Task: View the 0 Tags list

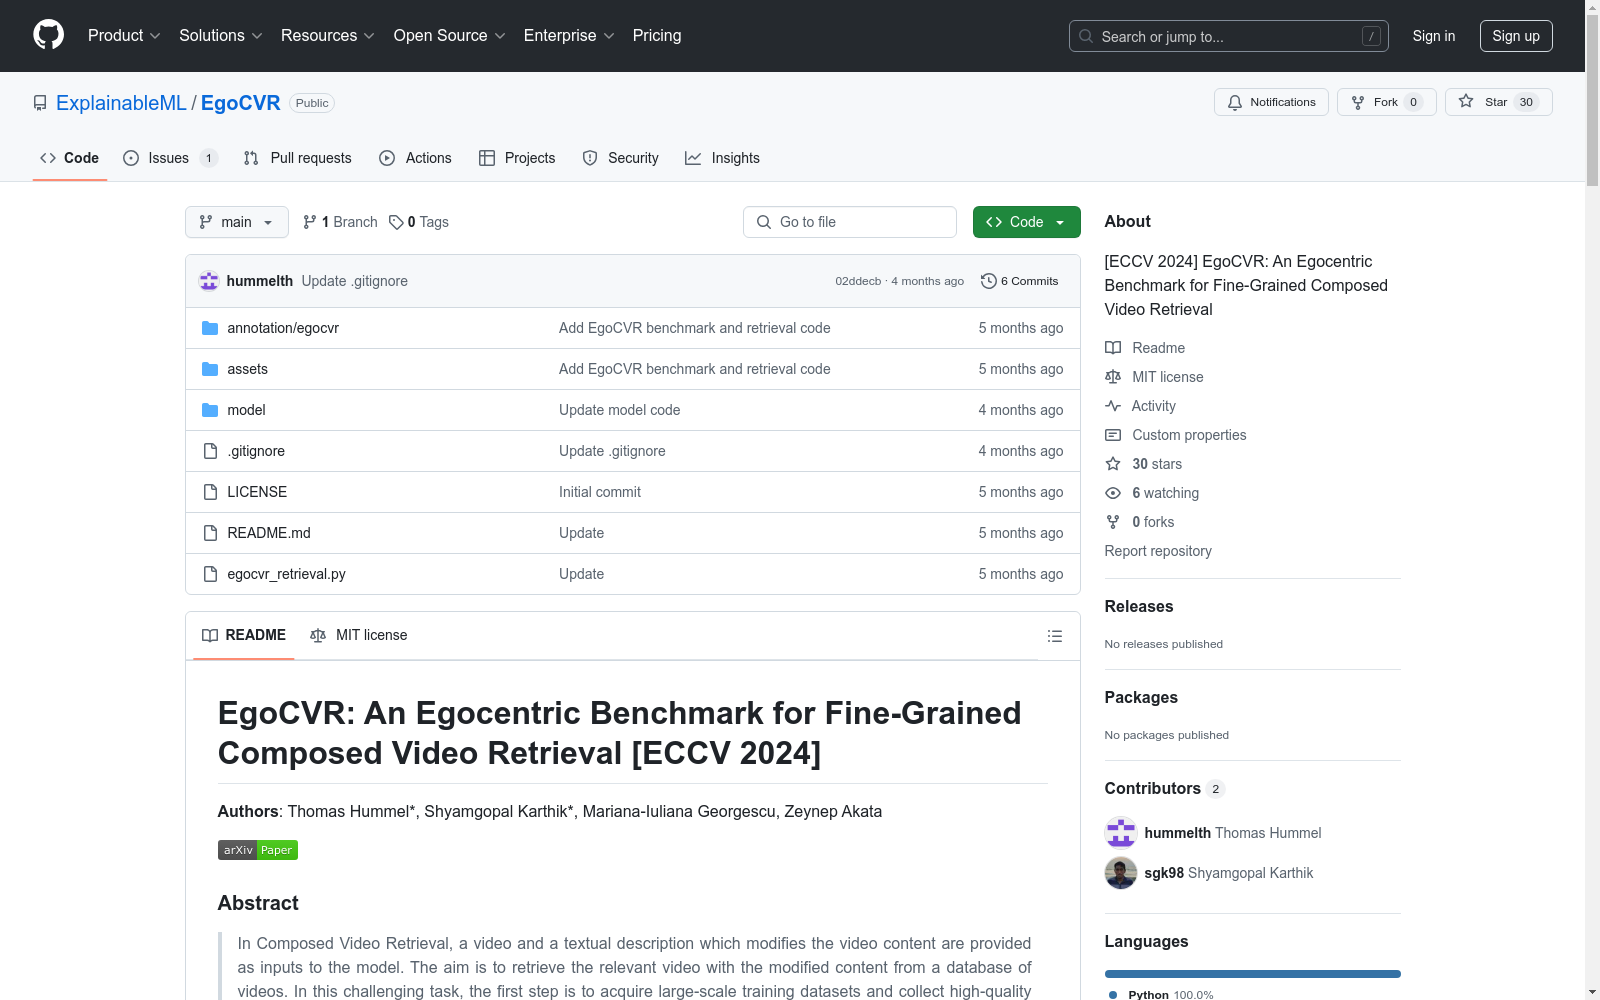Action: pos(419,222)
